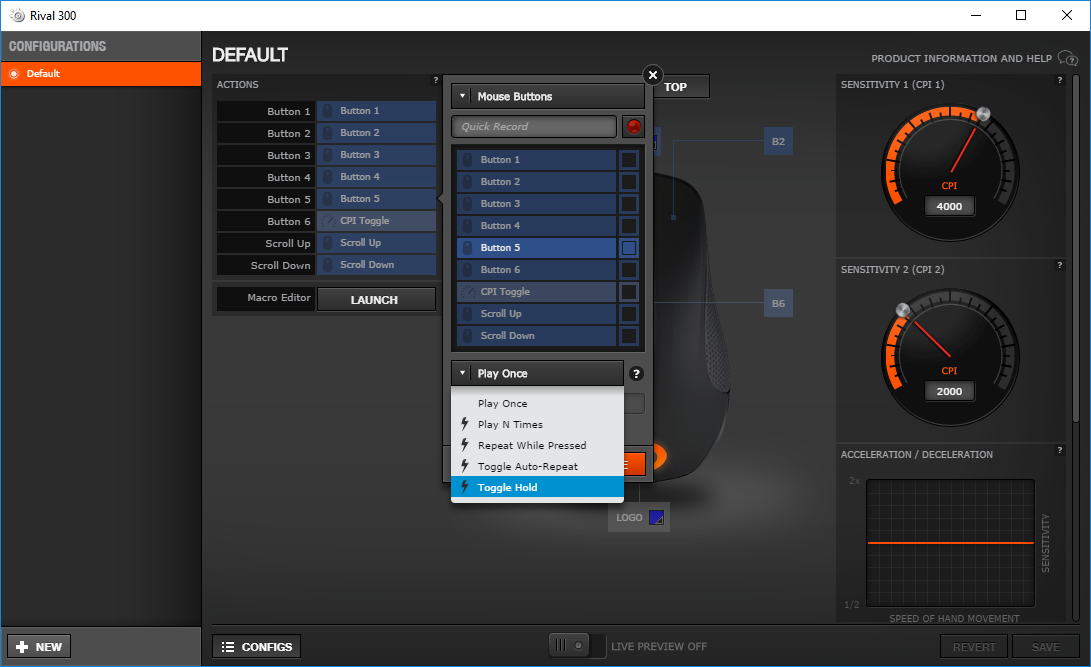Click the mouse icon of Button 1 action
Screen dimensions: 1091x667
(x=328, y=111)
